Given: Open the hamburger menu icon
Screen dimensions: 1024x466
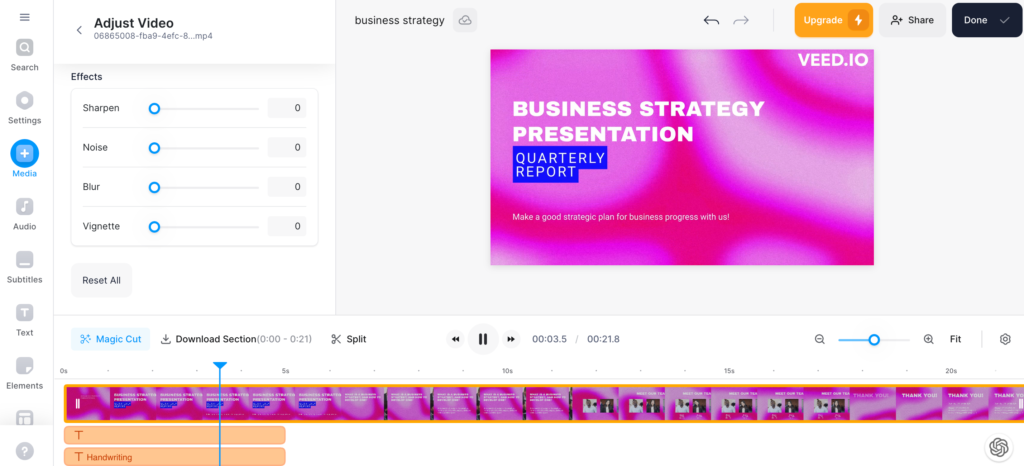Looking at the screenshot, I should (25, 17).
